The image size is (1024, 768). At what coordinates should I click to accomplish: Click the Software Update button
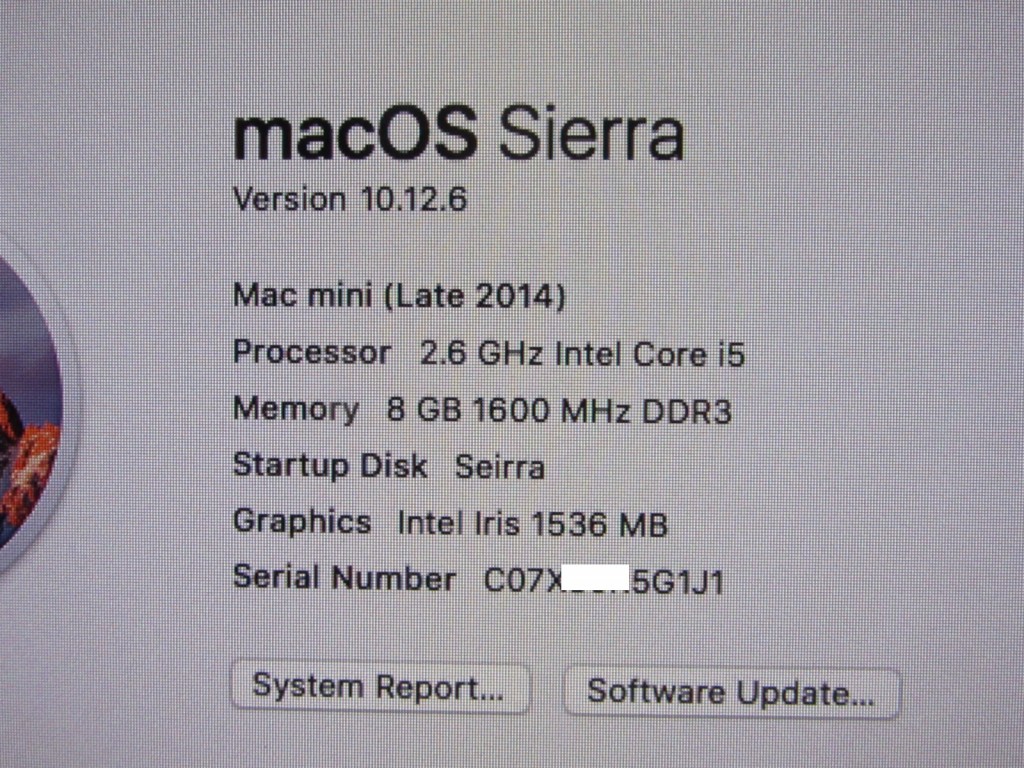[x=731, y=692]
